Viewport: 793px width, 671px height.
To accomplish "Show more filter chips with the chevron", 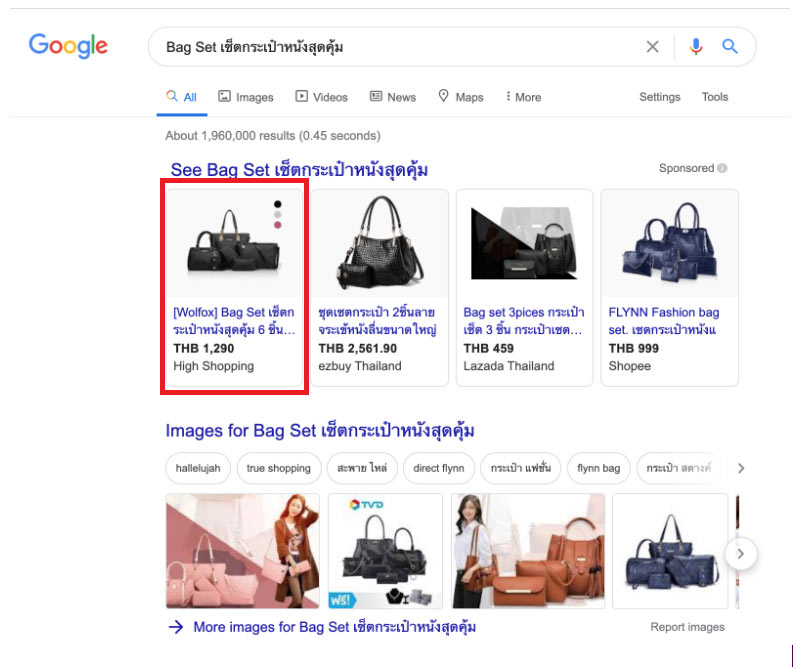I will point(741,468).
